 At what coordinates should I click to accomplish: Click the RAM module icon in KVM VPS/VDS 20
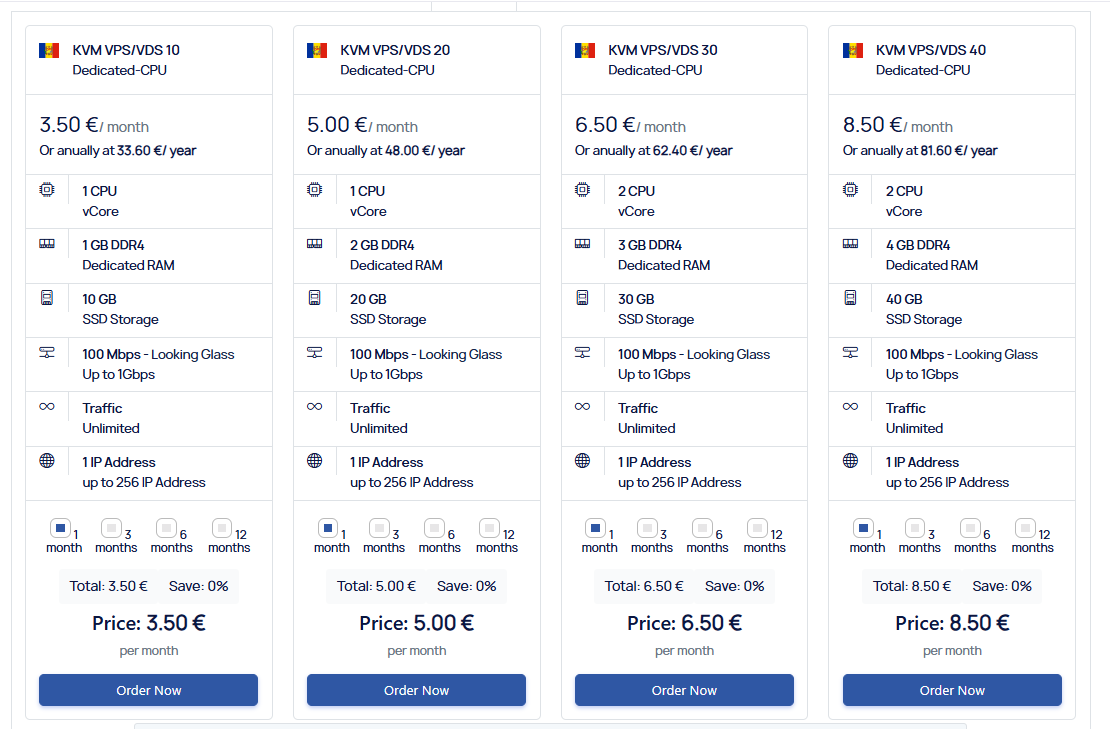click(314, 243)
